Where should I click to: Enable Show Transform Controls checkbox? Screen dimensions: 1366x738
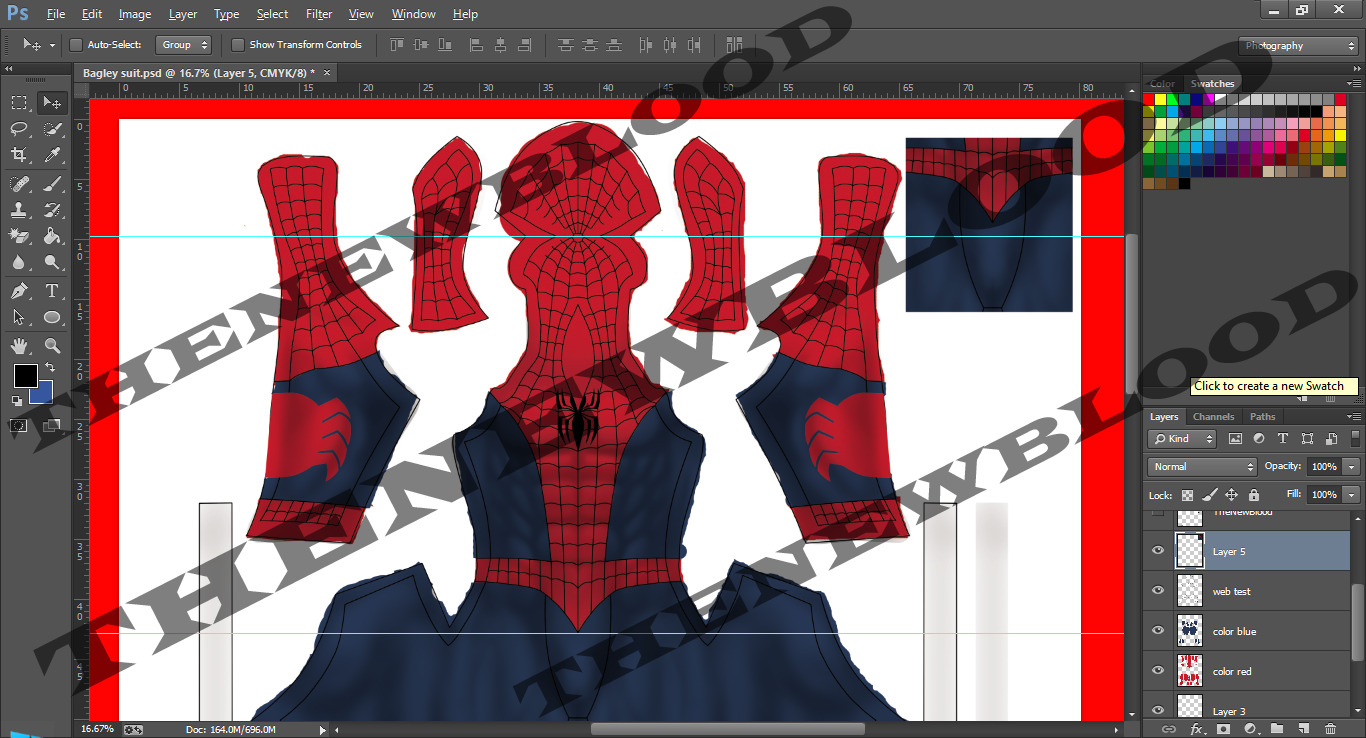[x=238, y=45]
